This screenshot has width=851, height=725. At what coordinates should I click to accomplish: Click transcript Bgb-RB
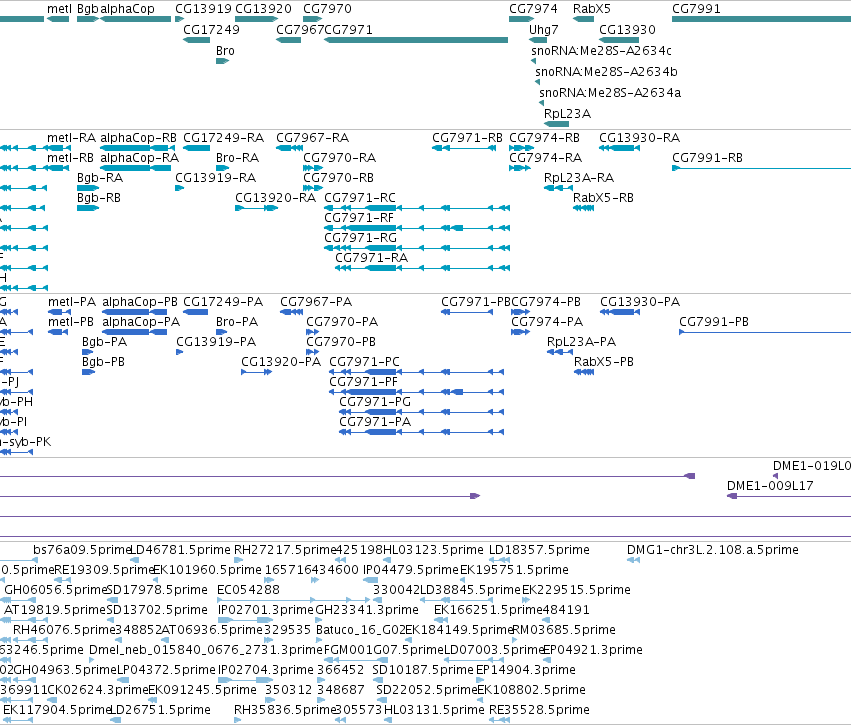pyautogui.click(x=88, y=208)
